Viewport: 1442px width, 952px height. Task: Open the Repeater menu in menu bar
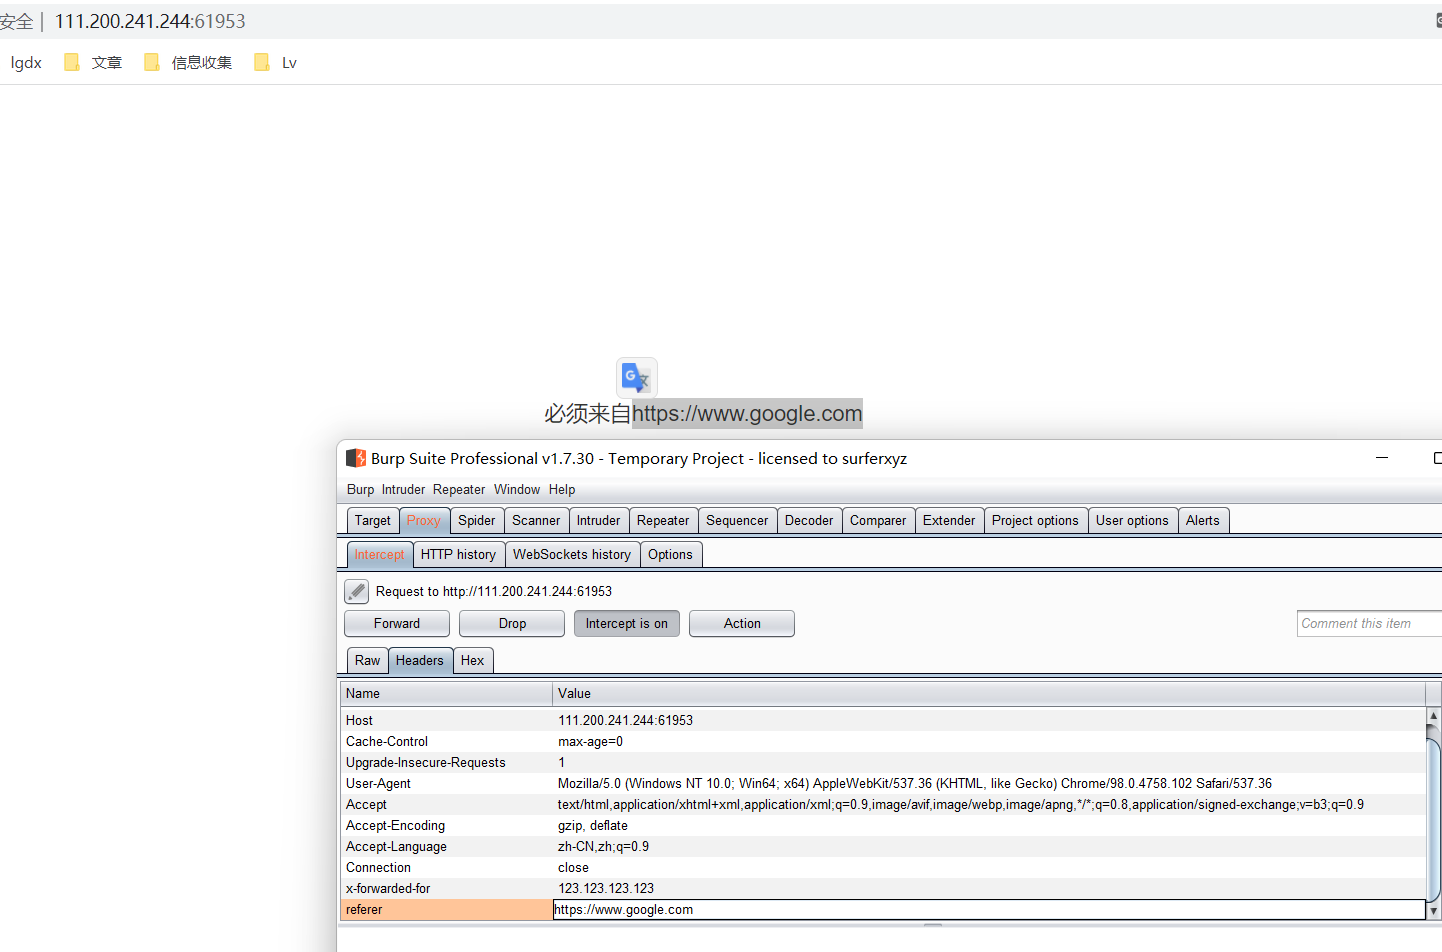(459, 489)
